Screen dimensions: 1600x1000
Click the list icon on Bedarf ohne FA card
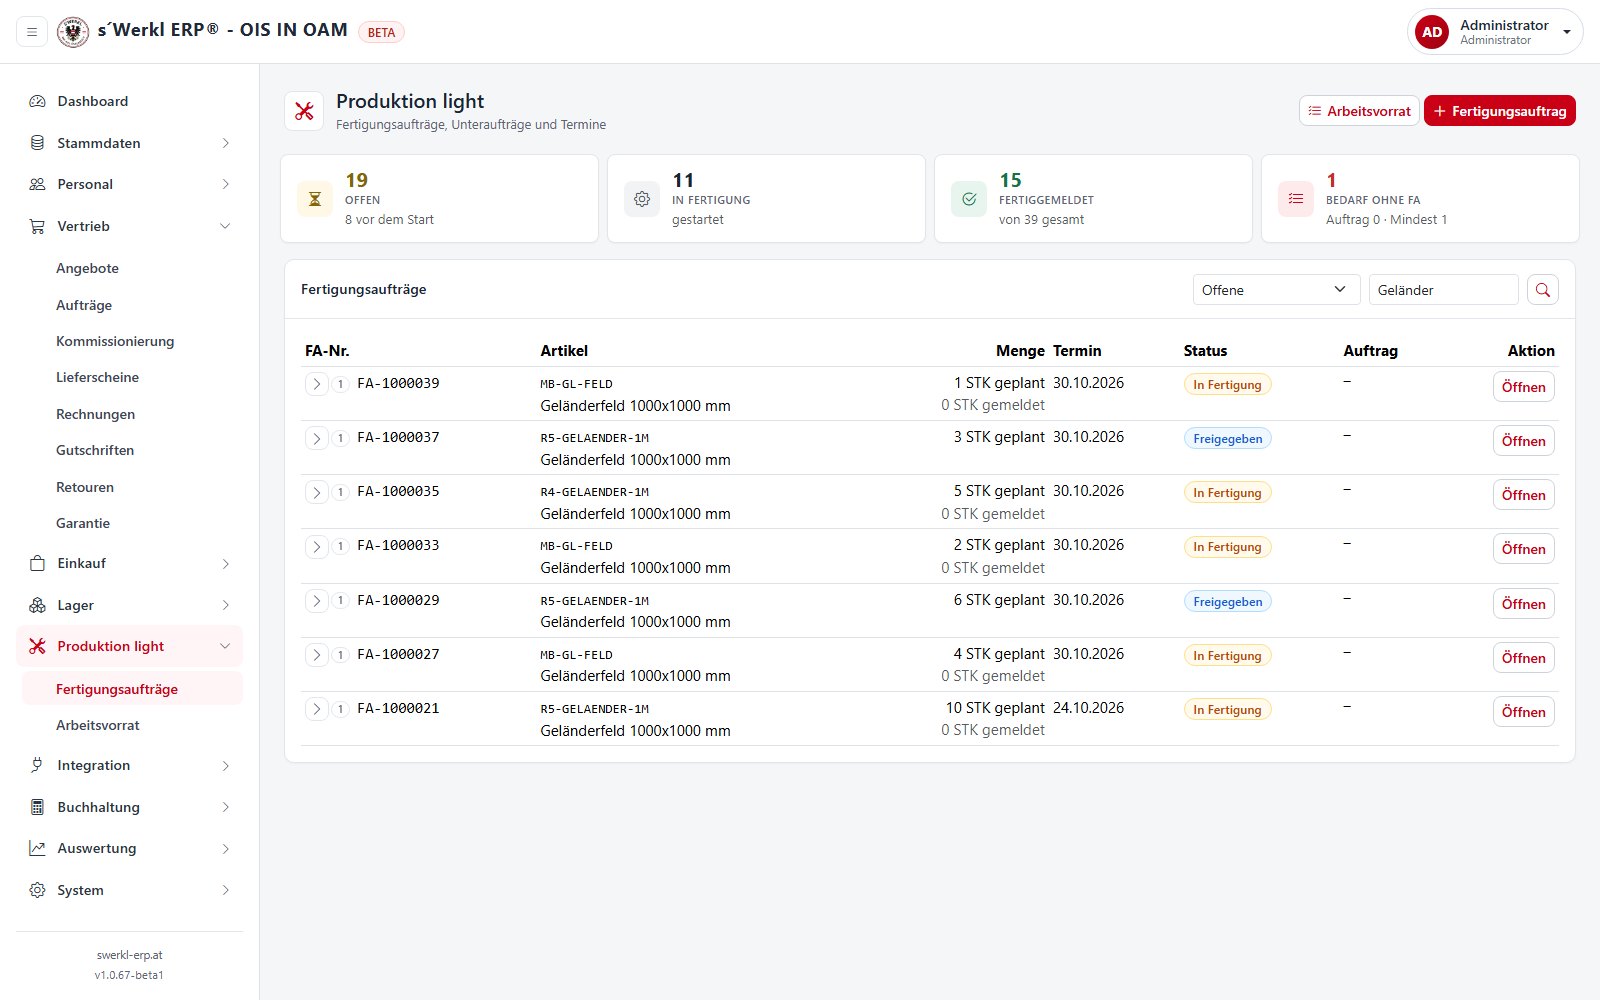(1296, 199)
